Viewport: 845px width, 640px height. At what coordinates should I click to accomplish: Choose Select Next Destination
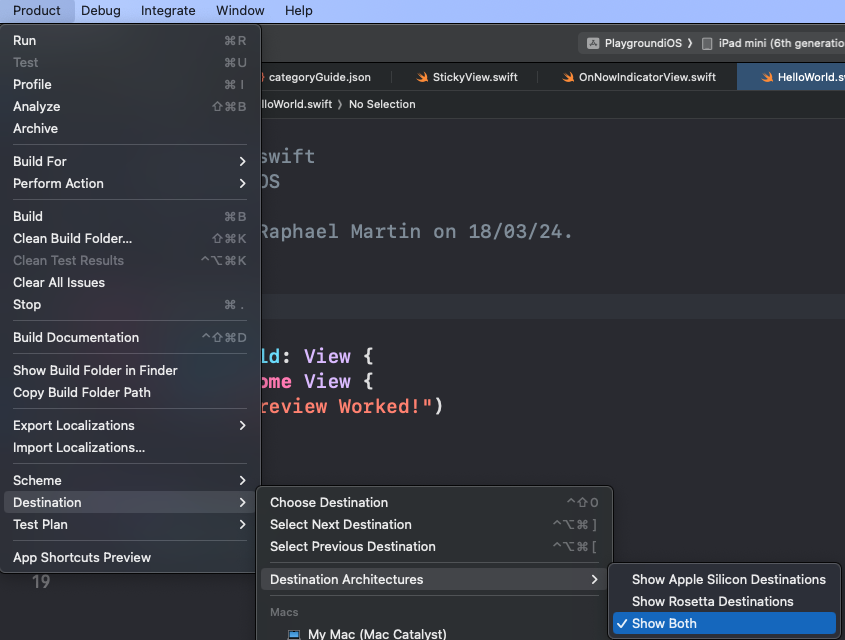434,524
